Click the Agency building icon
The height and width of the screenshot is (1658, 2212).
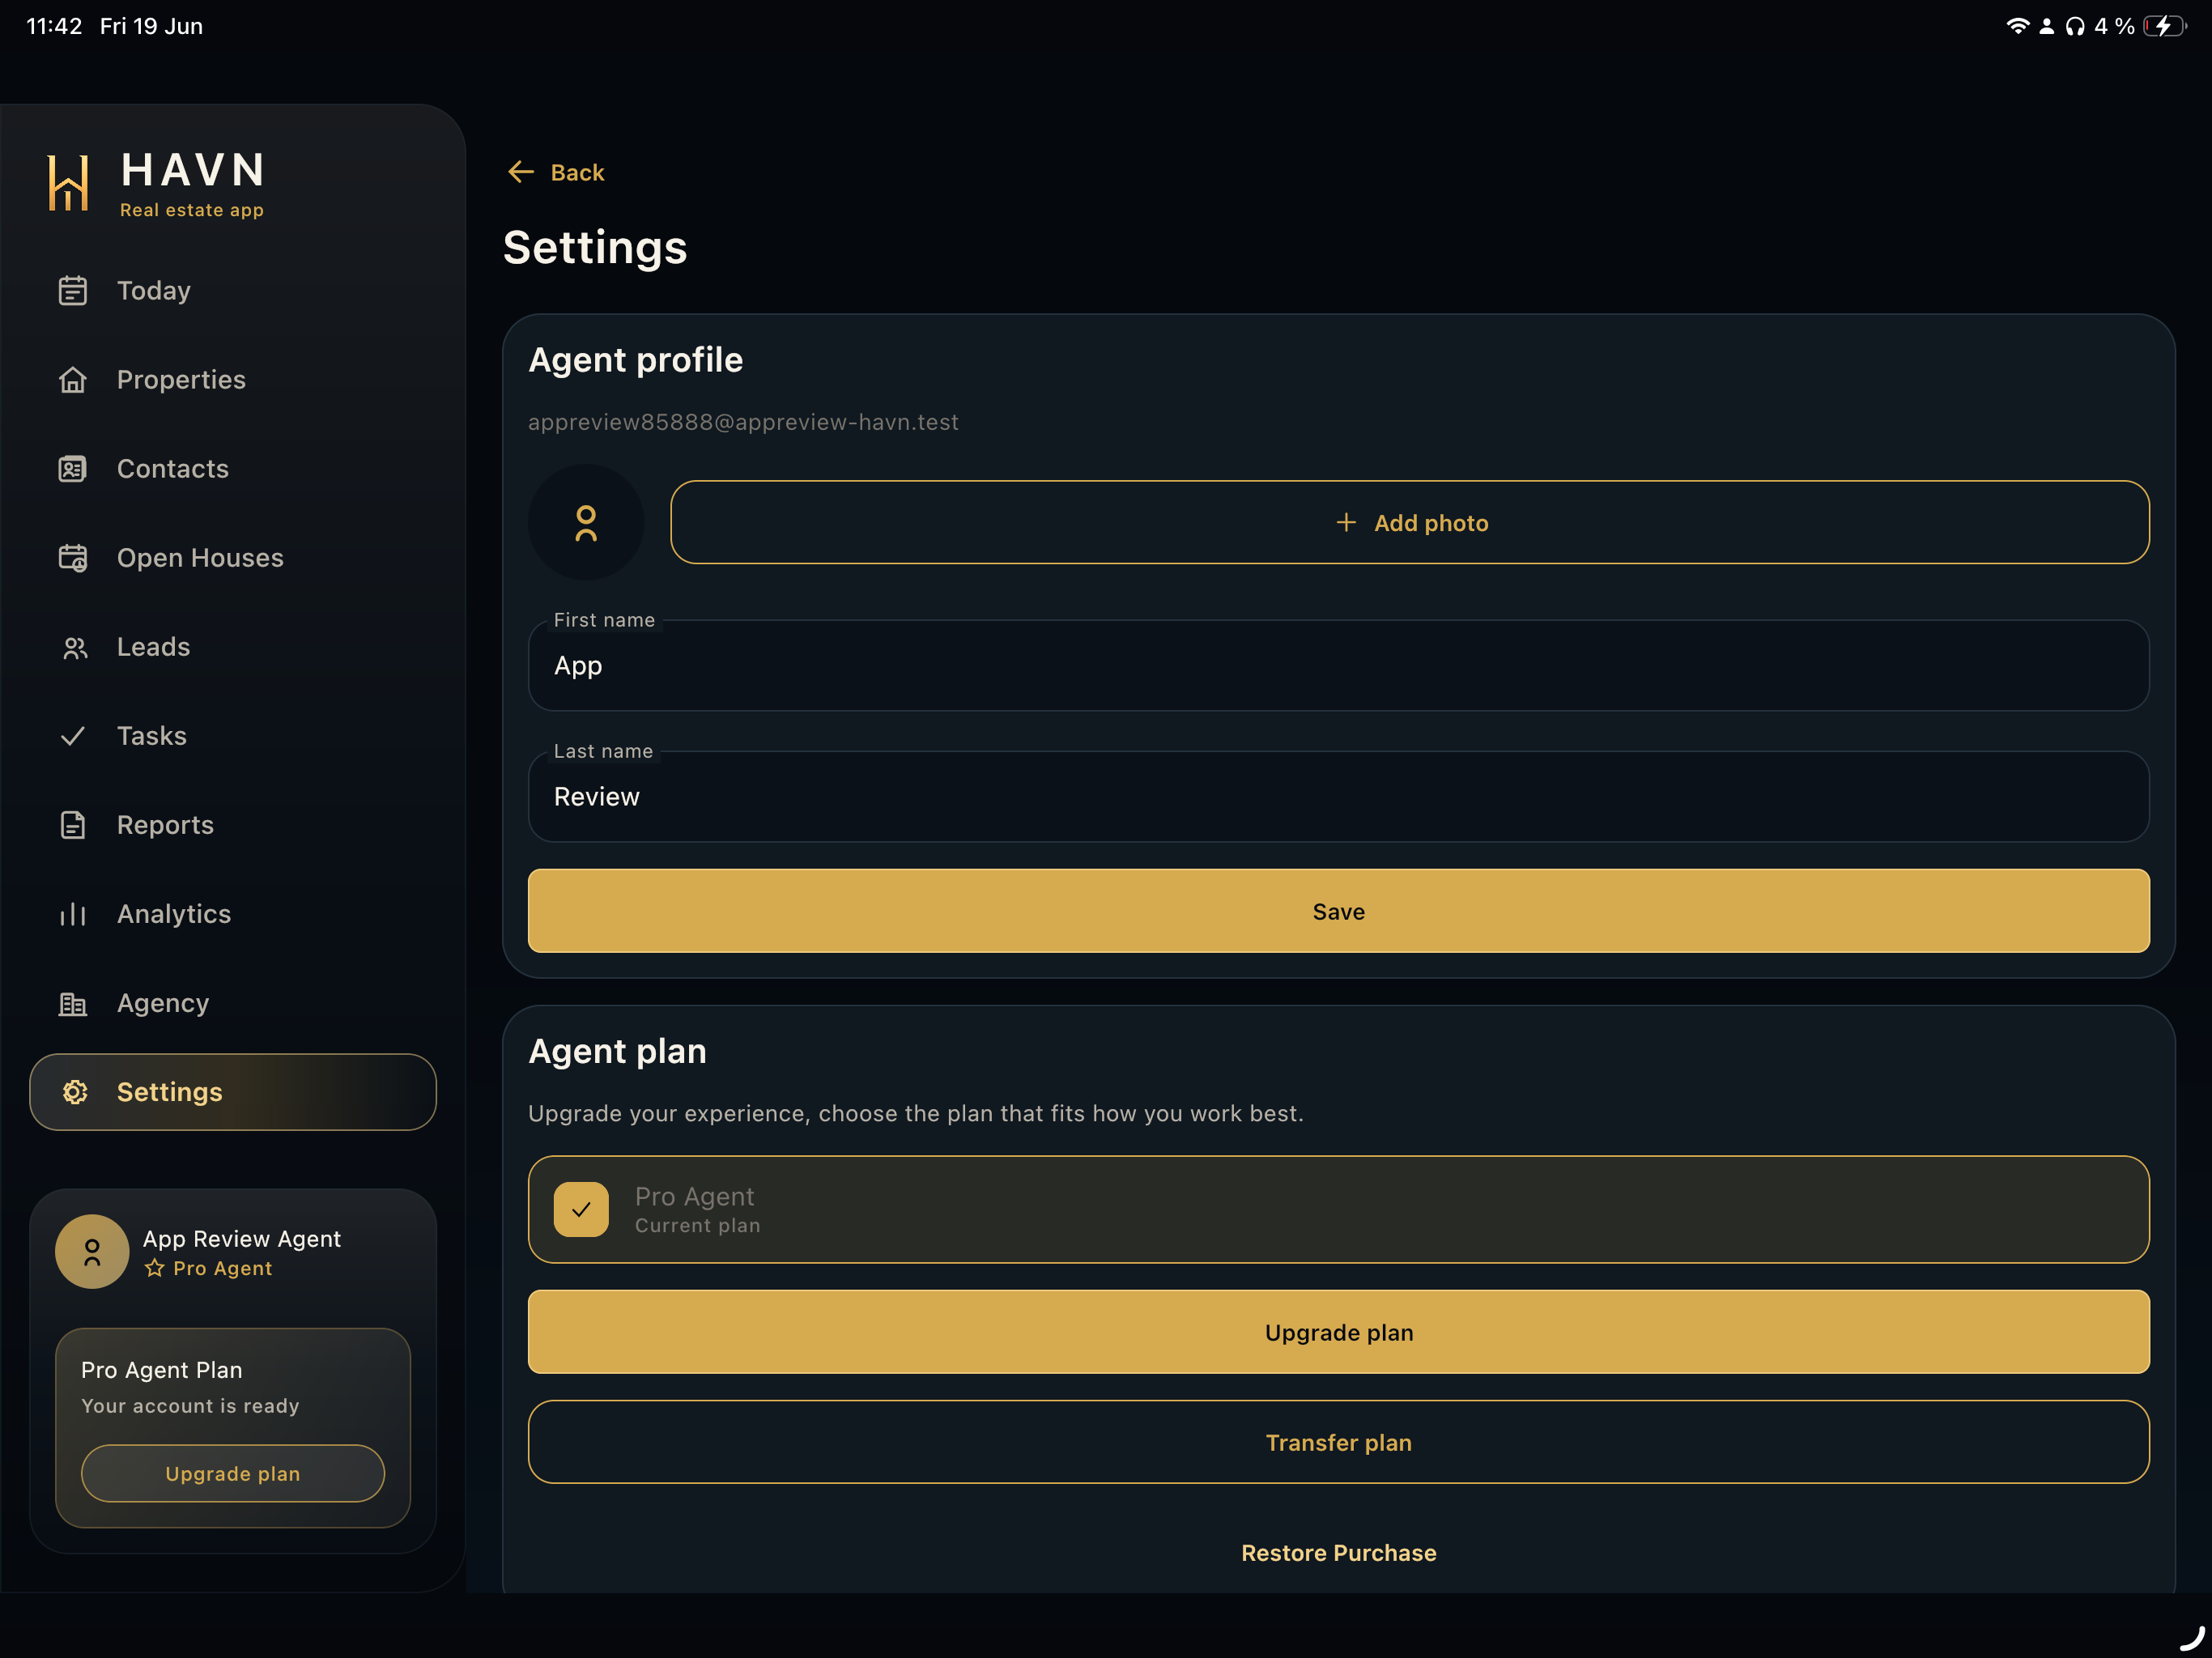[73, 1003]
